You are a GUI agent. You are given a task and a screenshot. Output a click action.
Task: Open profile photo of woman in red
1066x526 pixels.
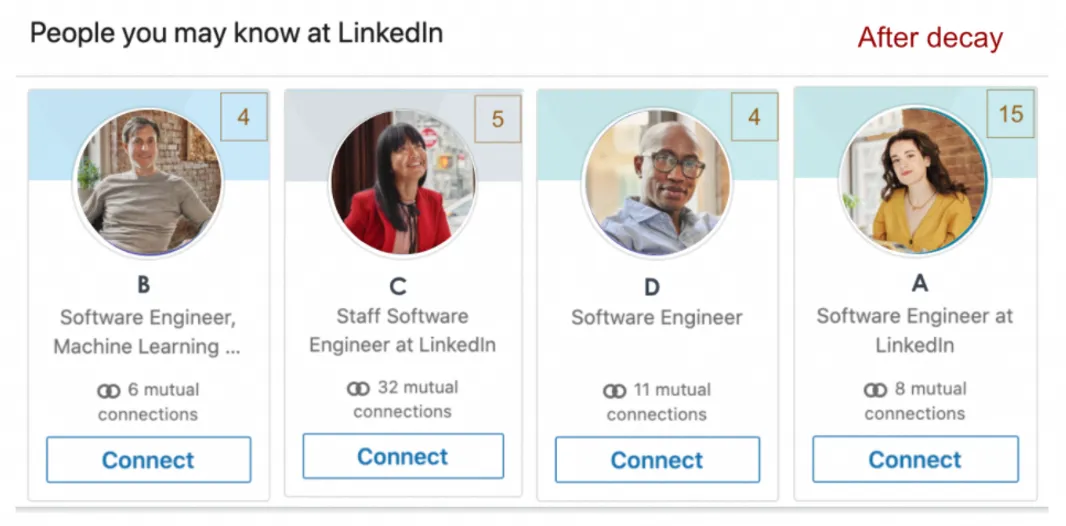[x=403, y=181]
